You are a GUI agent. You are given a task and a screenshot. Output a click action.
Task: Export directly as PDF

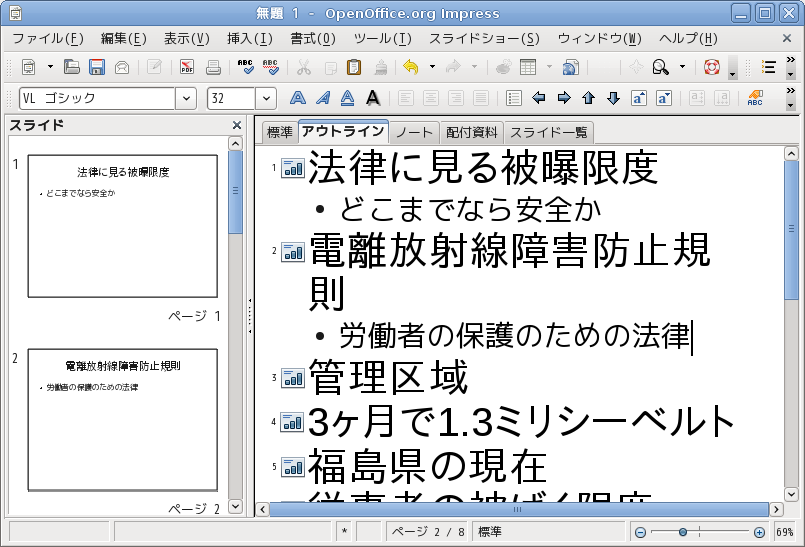pyautogui.click(x=187, y=68)
